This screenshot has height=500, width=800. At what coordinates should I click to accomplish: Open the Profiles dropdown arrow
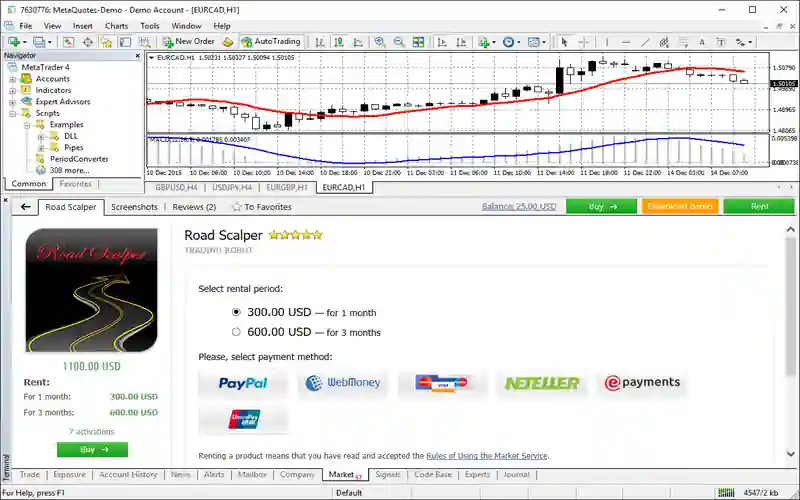click(49, 42)
